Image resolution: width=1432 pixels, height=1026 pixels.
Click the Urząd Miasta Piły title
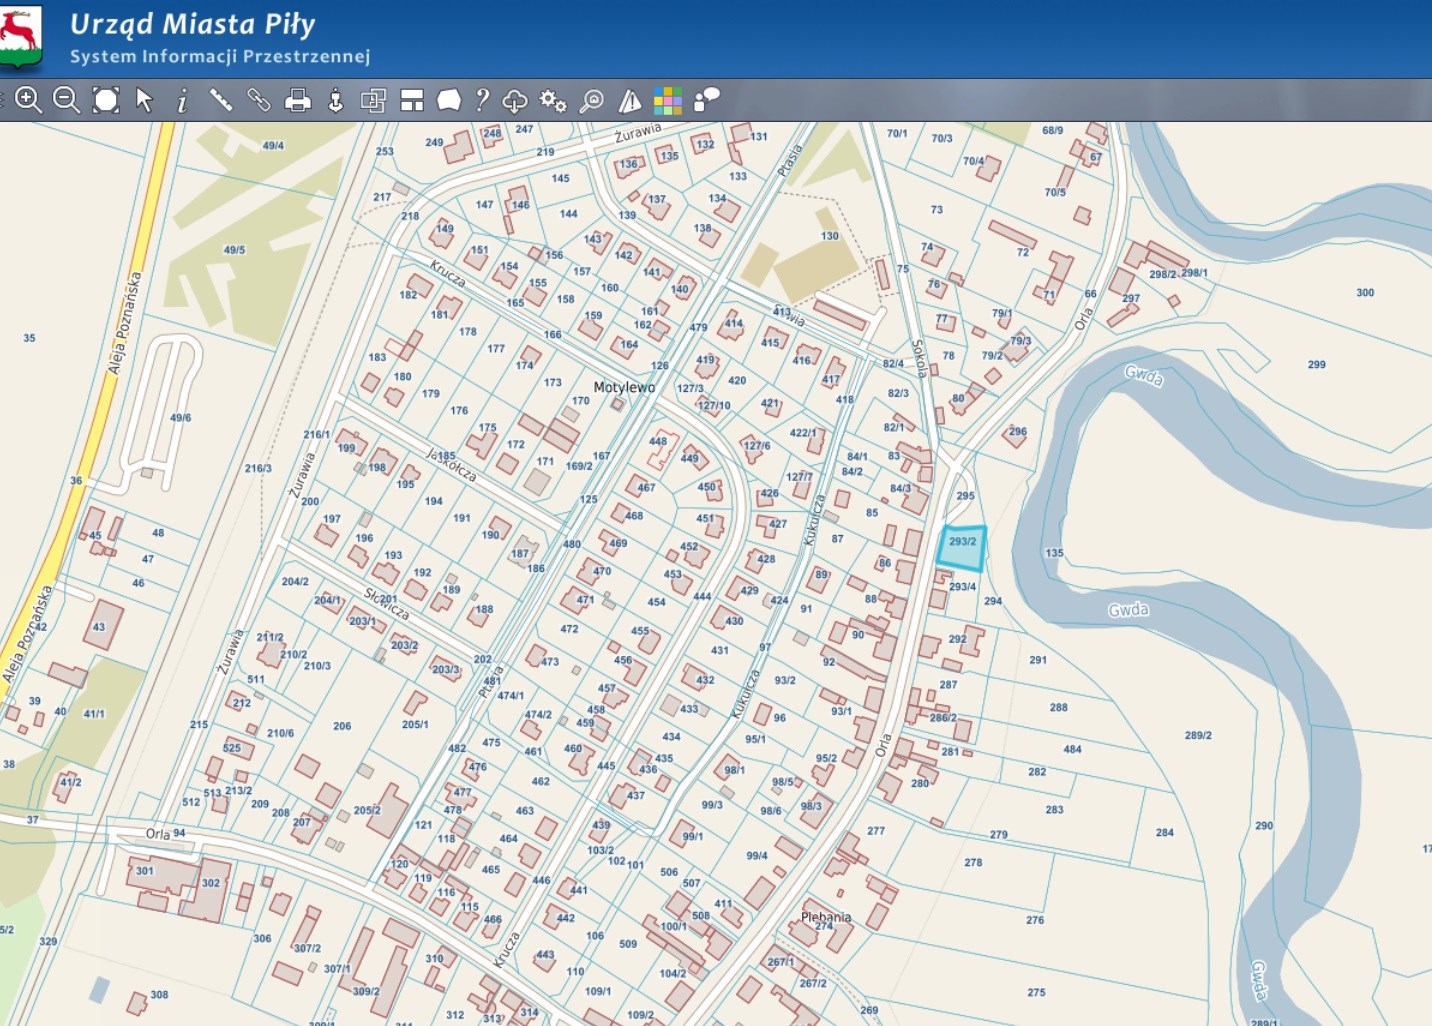click(x=192, y=24)
